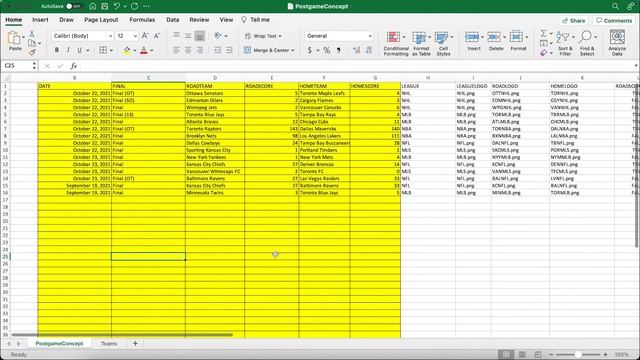Toggle align left text
Image resolution: width=640 pixels, height=360 pixels.
click(x=176, y=50)
